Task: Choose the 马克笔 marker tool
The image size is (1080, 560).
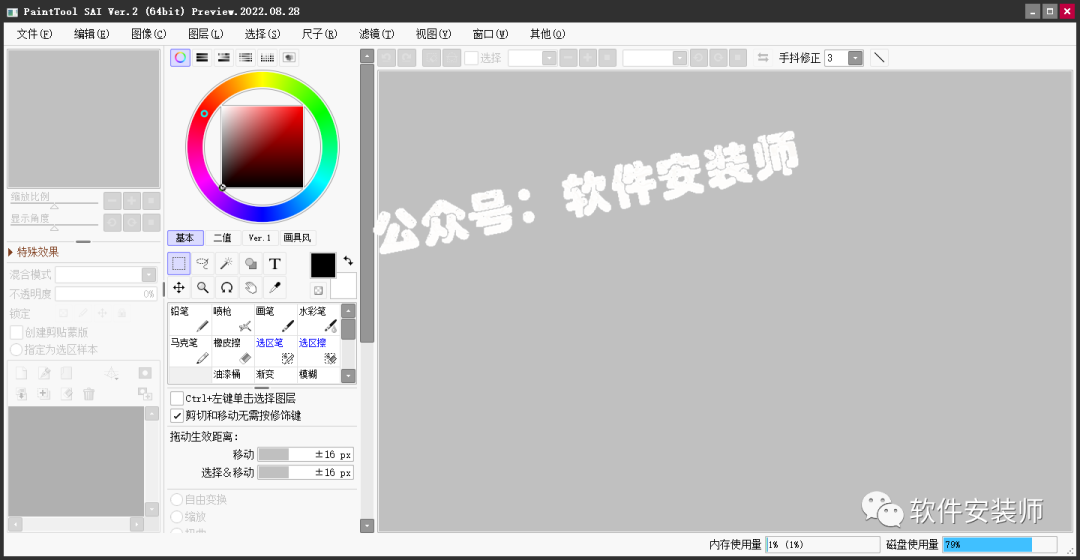Action: coord(189,351)
